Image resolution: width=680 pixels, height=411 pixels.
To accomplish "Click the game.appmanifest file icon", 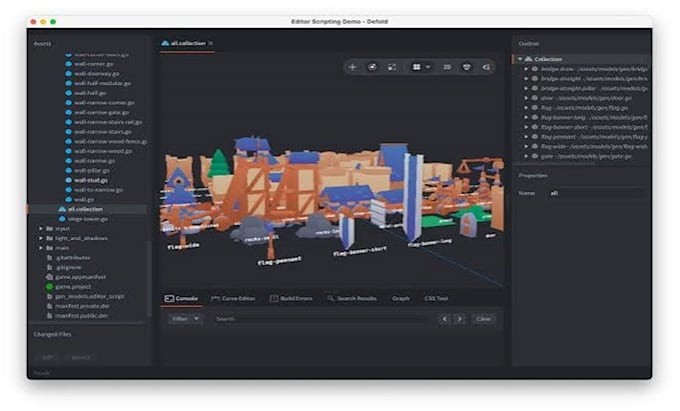I will pyautogui.click(x=49, y=277).
